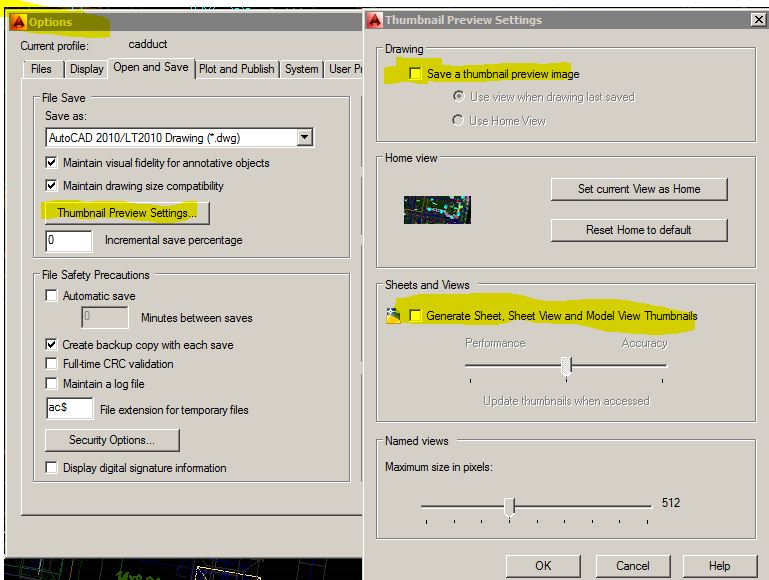Click Reset Home to default button

tap(639, 230)
